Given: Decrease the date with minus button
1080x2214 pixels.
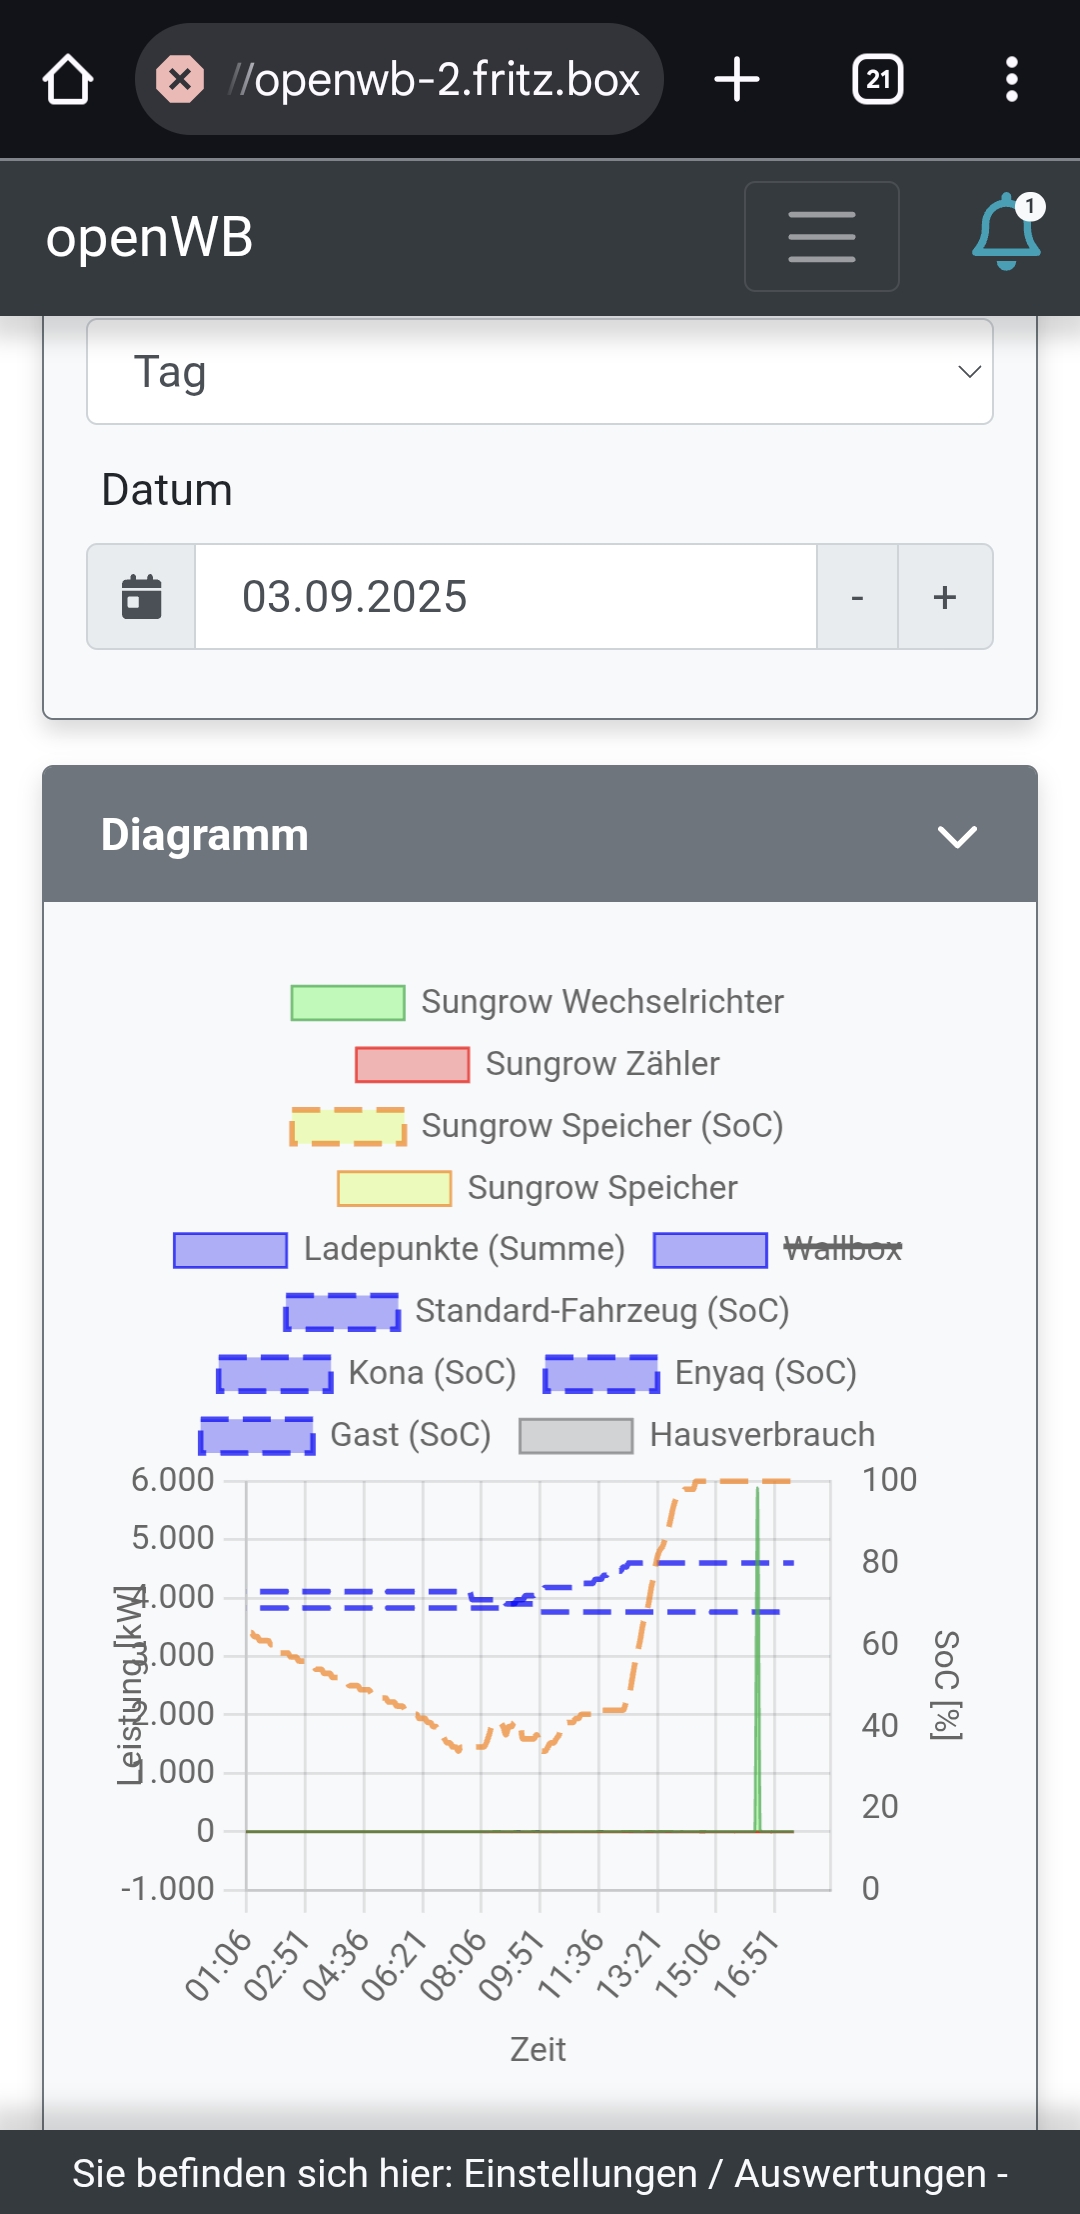Looking at the screenshot, I should click(x=857, y=597).
